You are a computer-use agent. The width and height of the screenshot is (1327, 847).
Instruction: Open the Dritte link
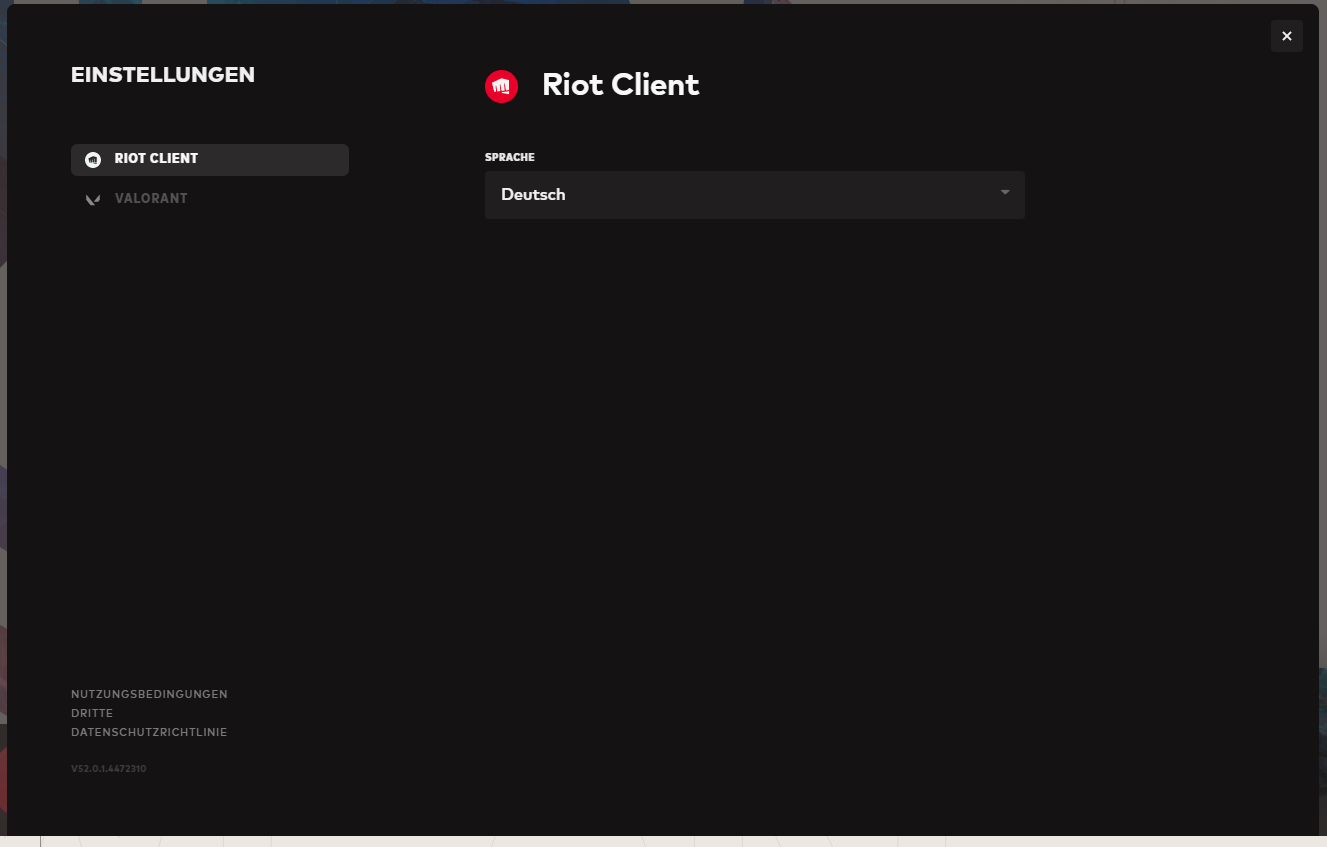(x=92, y=713)
